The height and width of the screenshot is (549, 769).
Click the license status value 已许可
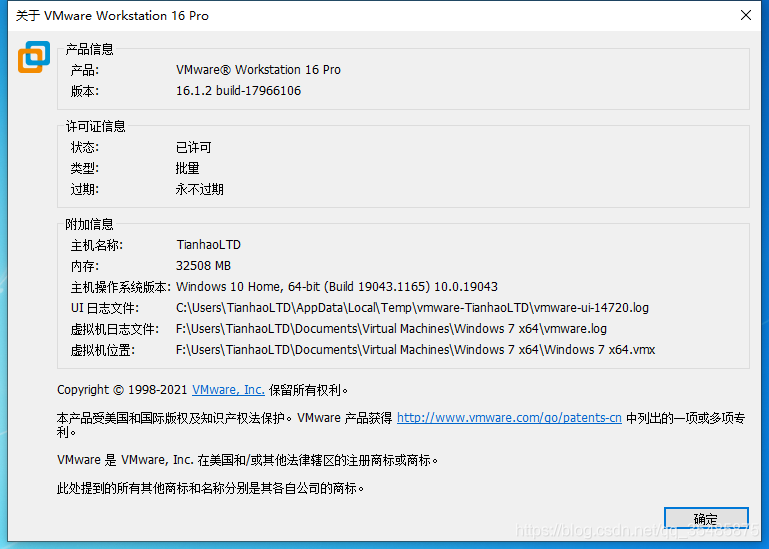tap(194, 147)
